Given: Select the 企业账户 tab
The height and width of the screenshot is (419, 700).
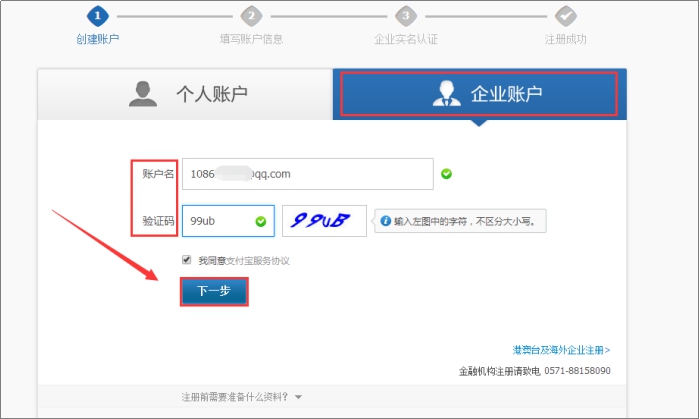Looking at the screenshot, I should [480, 95].
